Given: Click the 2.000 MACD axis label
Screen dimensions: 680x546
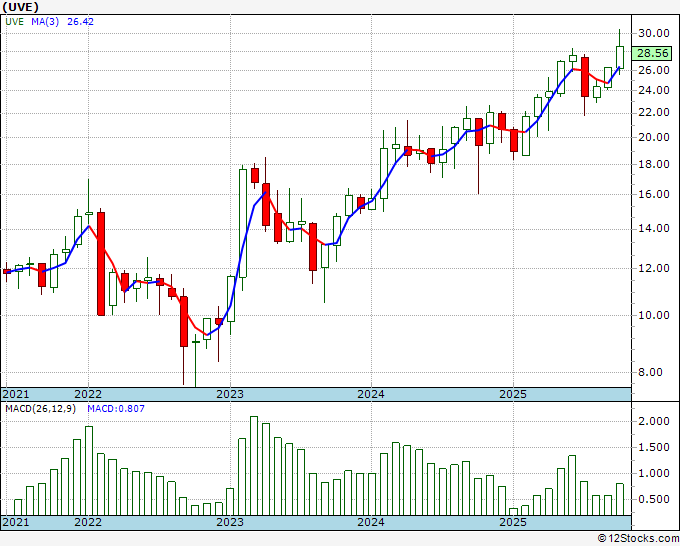Looking at the screenshot, I should click(654, 421).
